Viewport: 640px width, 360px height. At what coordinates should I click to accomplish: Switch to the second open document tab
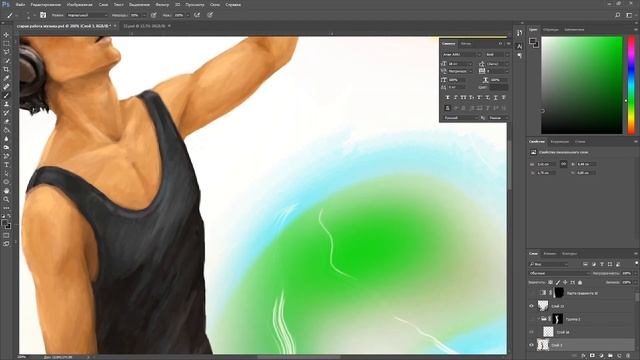pos(144,26)
